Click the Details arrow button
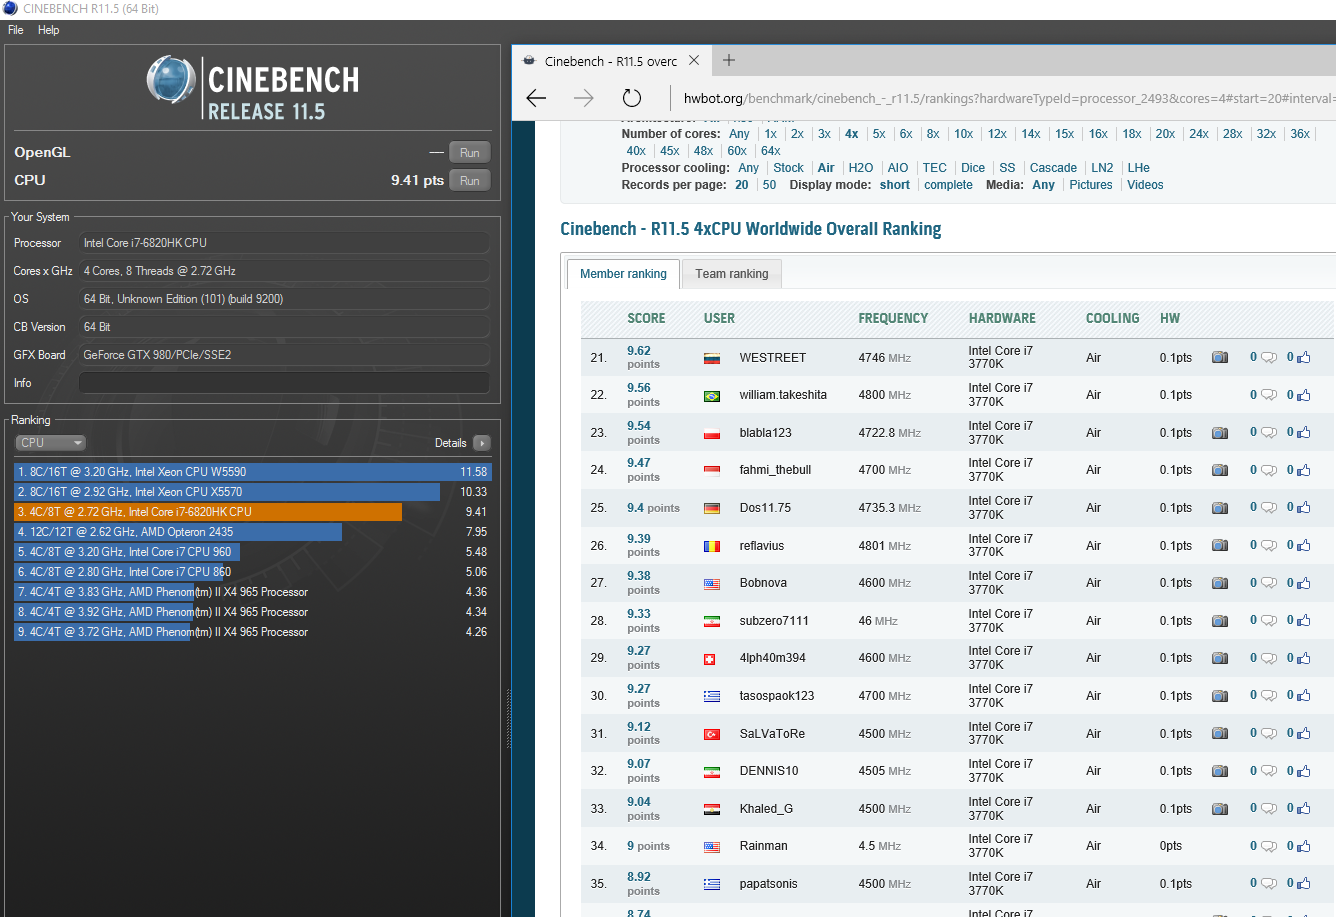This screenshot has width=1336, height=917. tap(482, 443)
